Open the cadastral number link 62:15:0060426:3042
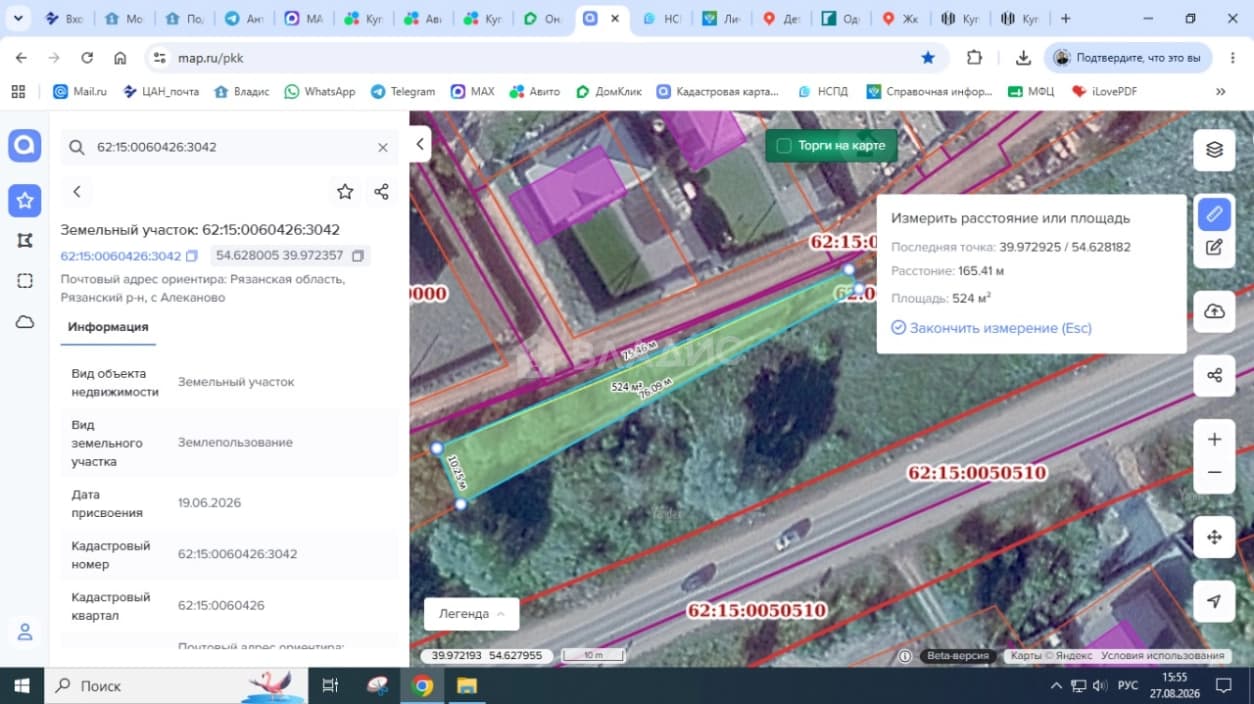This screenshot has width=1254, height=704. click(x=121, y=256)
